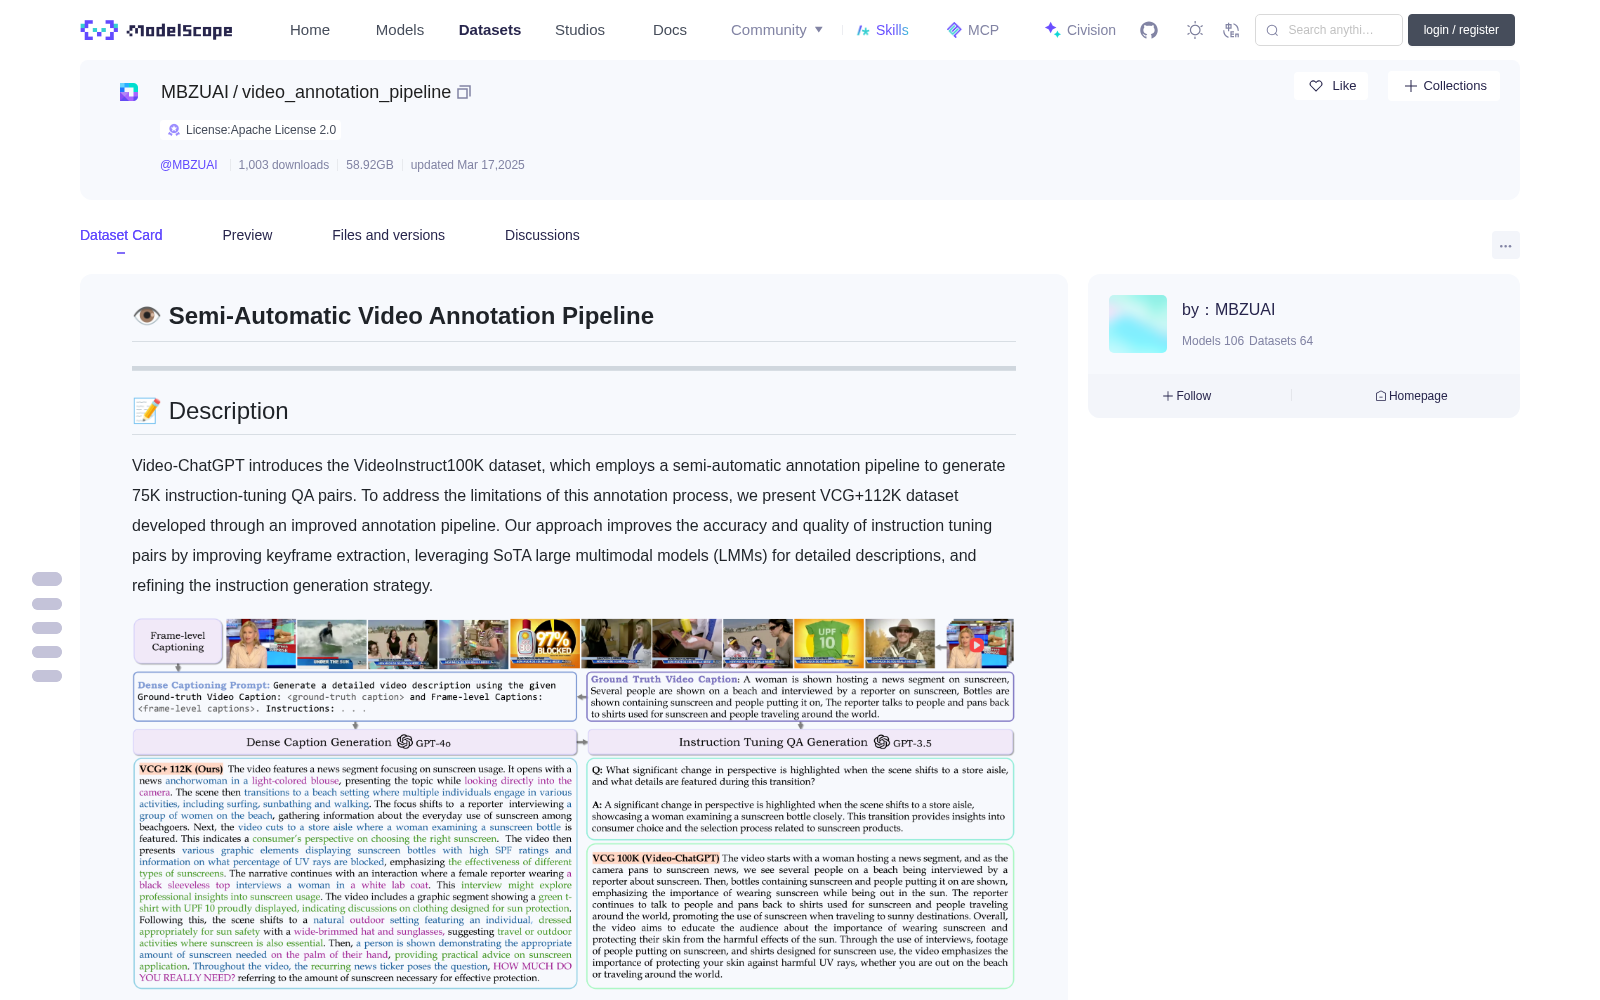The height and width of the screenshot is (1000, 1600).
Task: Click the Apache License 2.0 tag
Action: 251,130
